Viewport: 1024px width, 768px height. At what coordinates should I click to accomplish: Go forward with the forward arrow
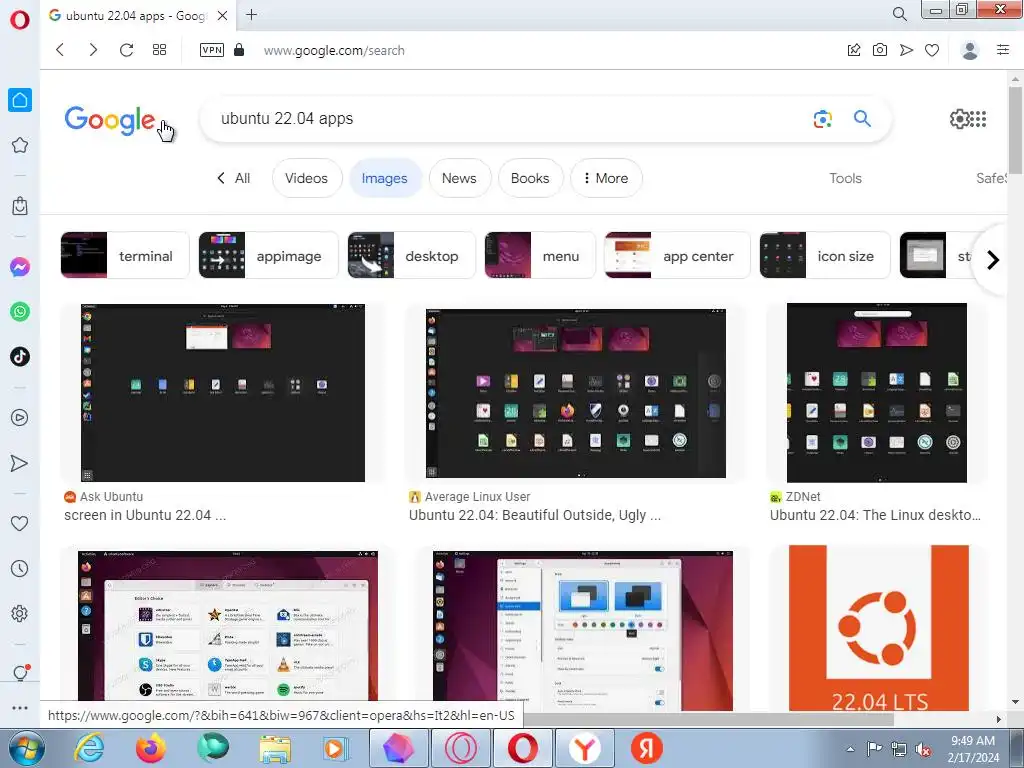tap(93, 50)
